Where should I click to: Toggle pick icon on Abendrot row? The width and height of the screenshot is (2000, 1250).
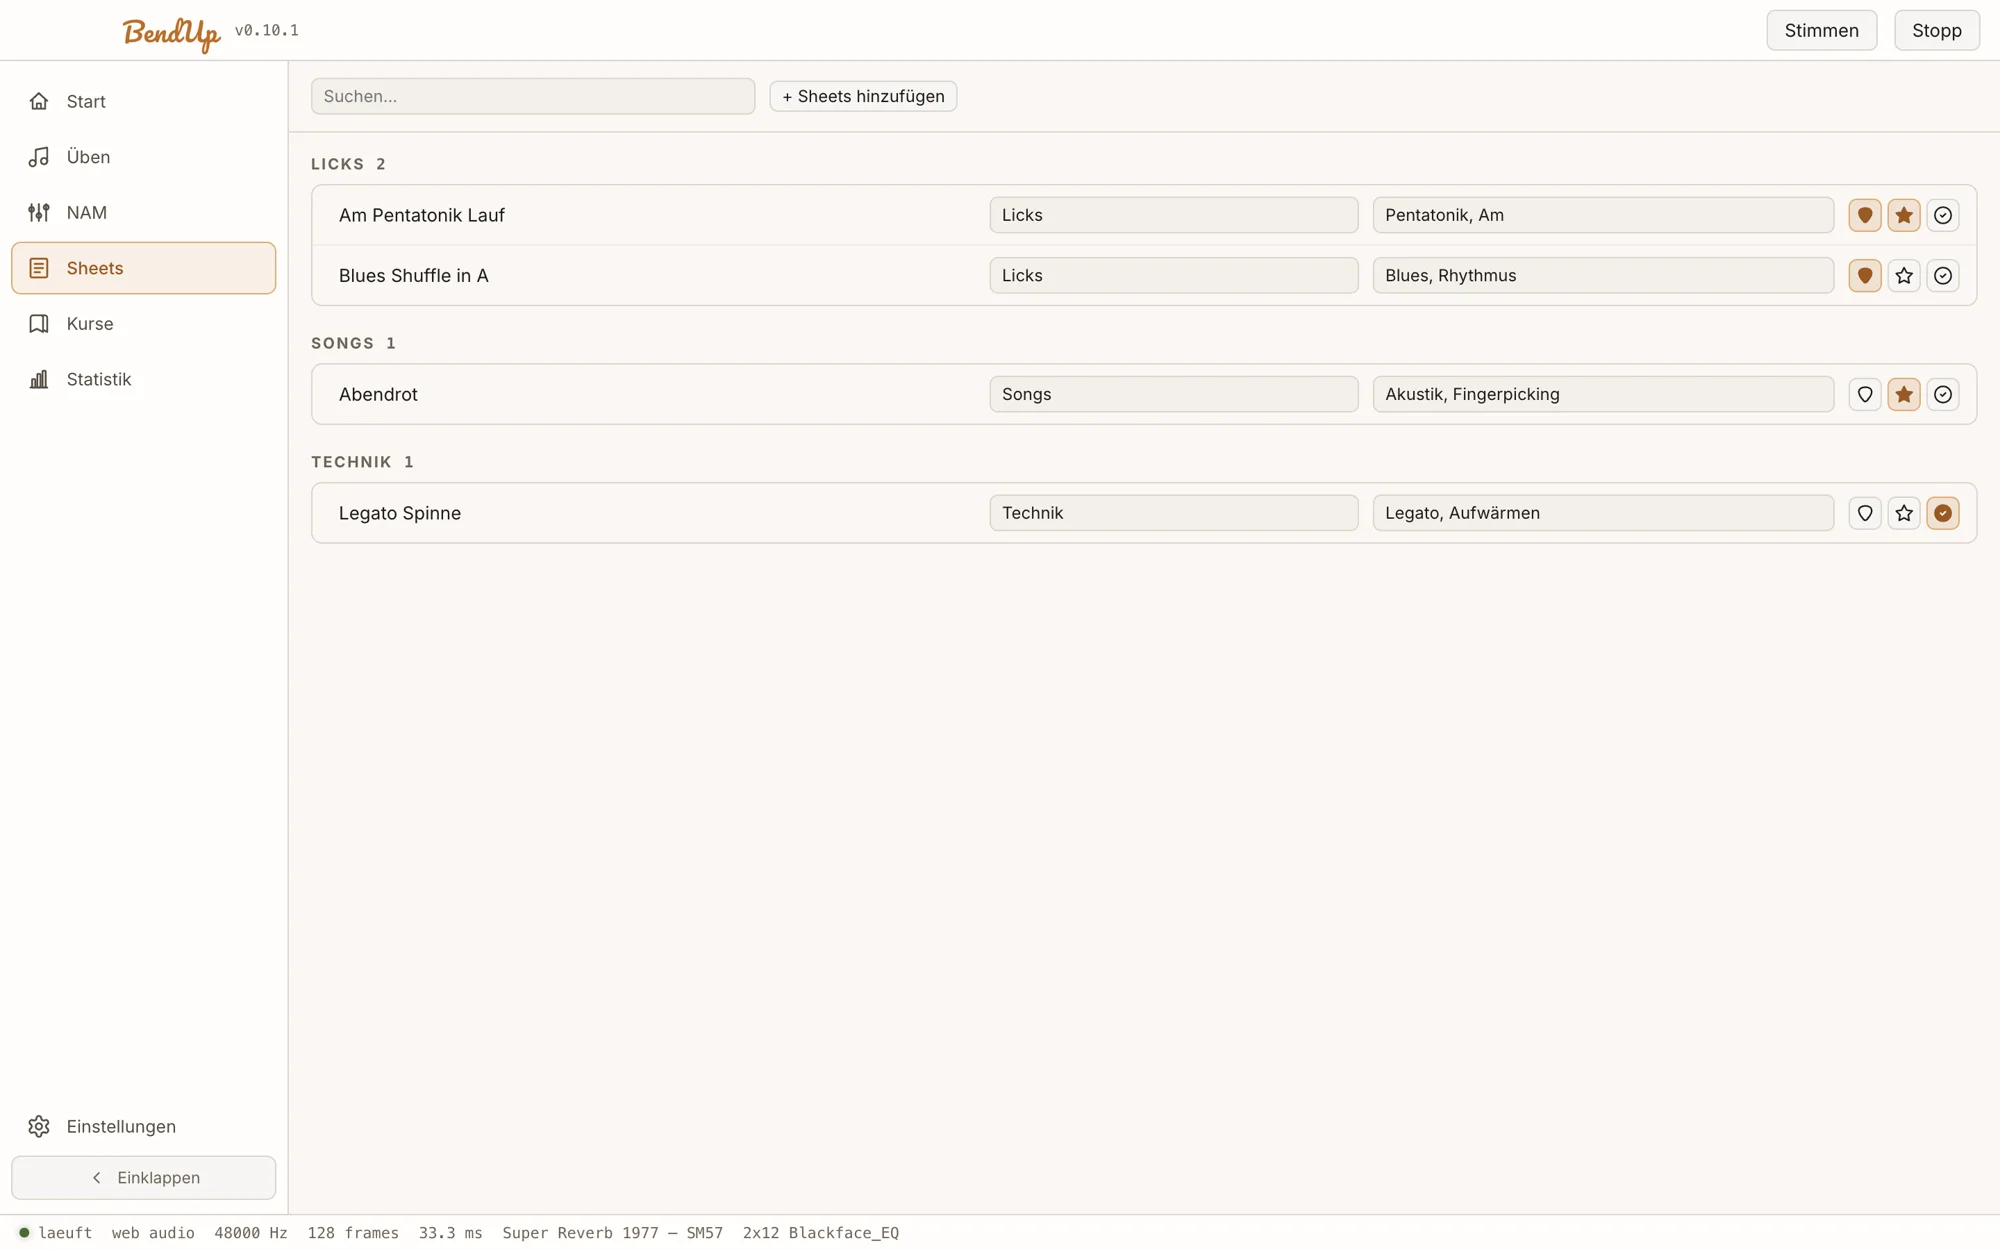click(1865, 394)
